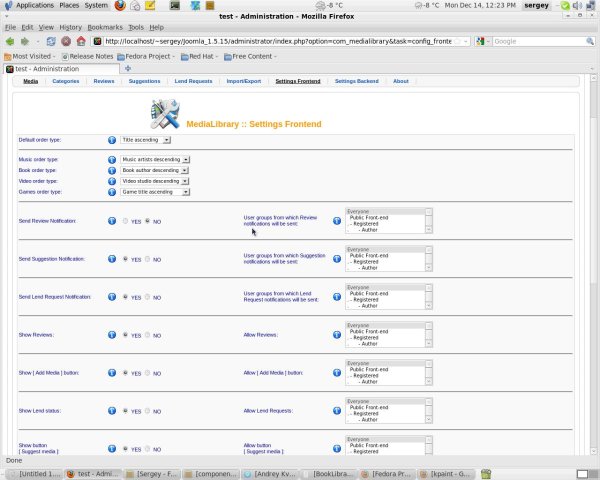The image size is (600, 480).
Task: Open the Book order type dropdown
Action: [x=154, y=170]
